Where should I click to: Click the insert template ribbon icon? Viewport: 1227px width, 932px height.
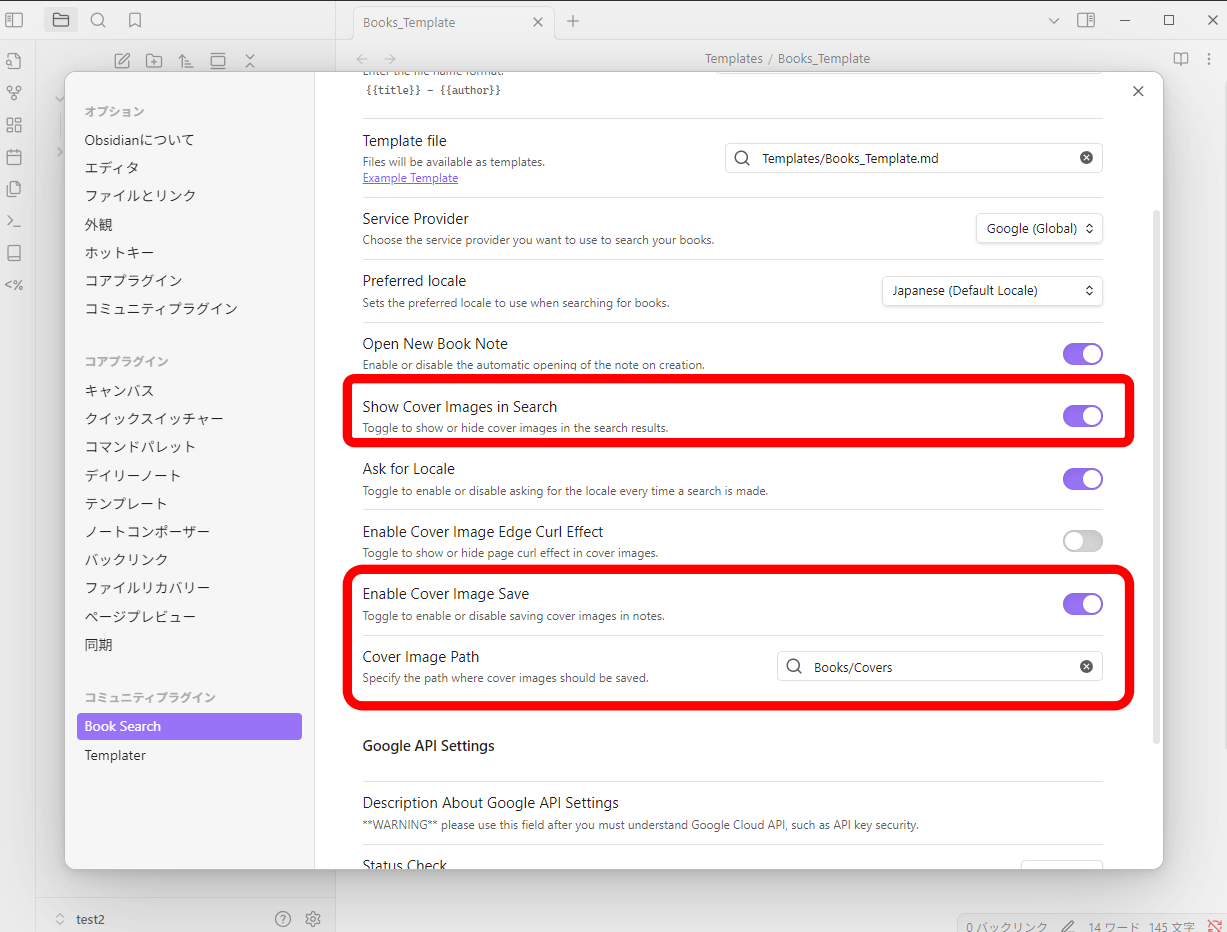click(14, 189)
